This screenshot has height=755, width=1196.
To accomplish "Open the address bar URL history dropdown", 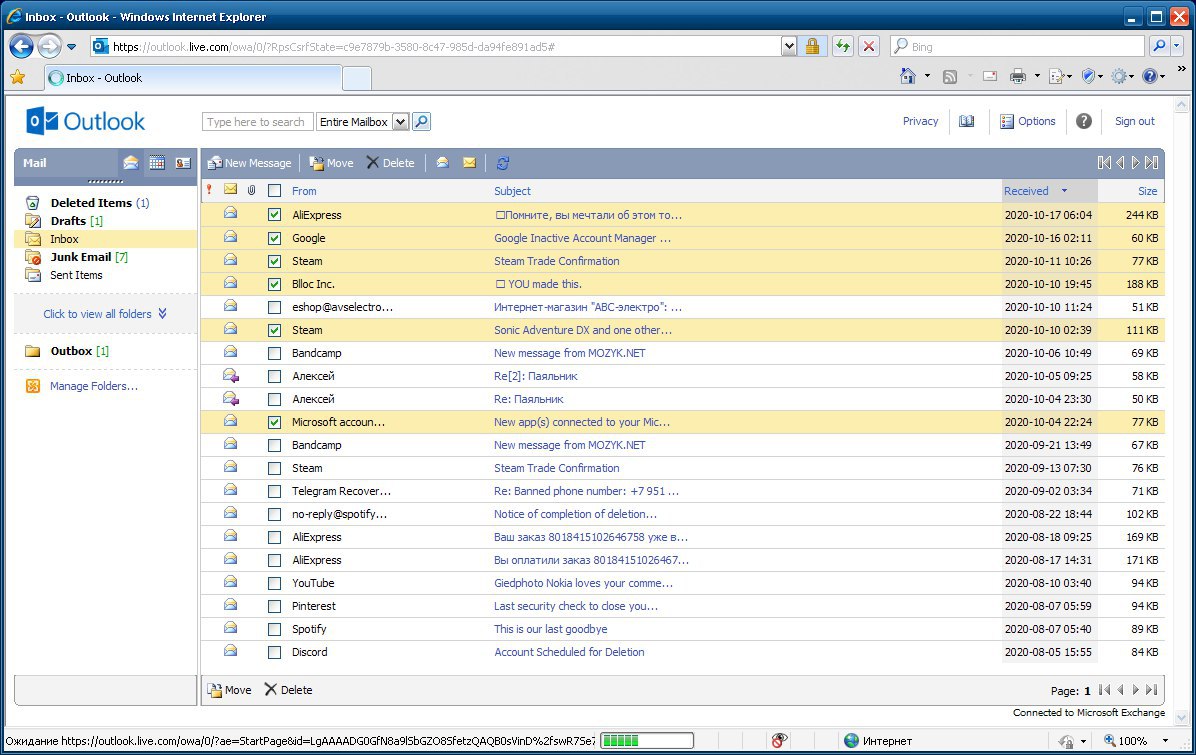I will pos(789,47).
